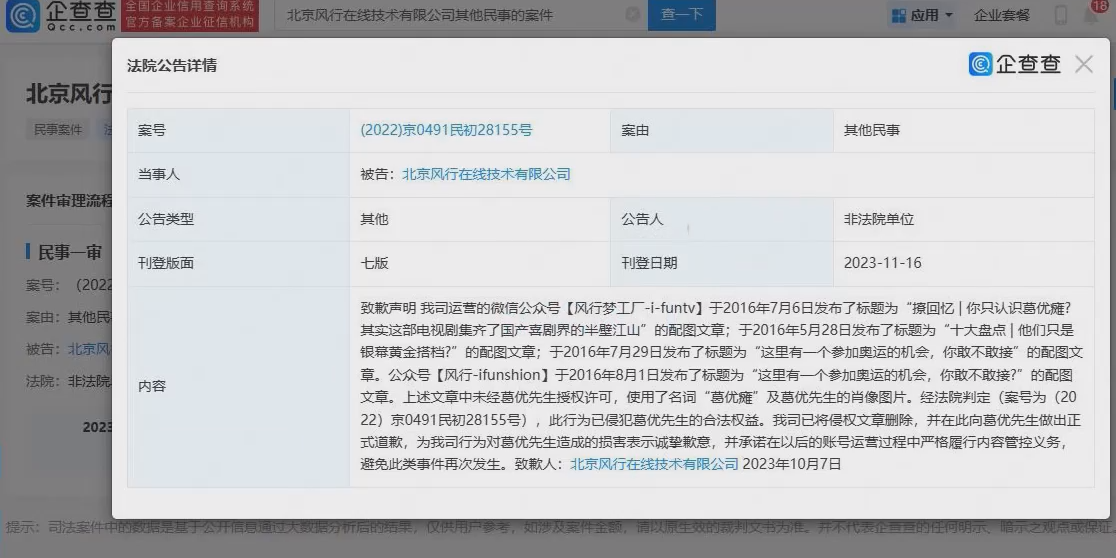This screenshot has height=558, width=1116.
Task: Open the notifications bell with badge 18
Action: pos(1091,13)
